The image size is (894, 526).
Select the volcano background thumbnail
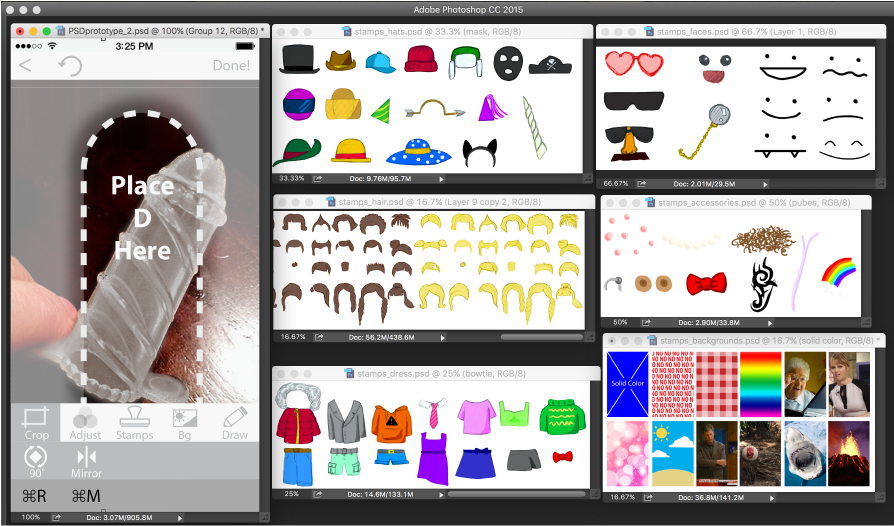[x=849, y=454]
